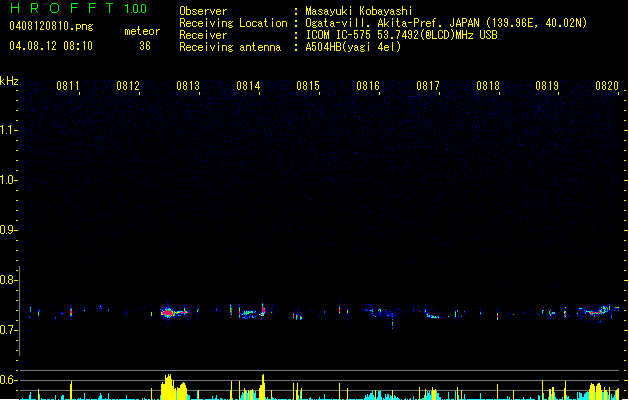Select observer name Masayuki Kobayashi
Image resolution: width=629 pixels, height=400 pixels.
(359, 11)
